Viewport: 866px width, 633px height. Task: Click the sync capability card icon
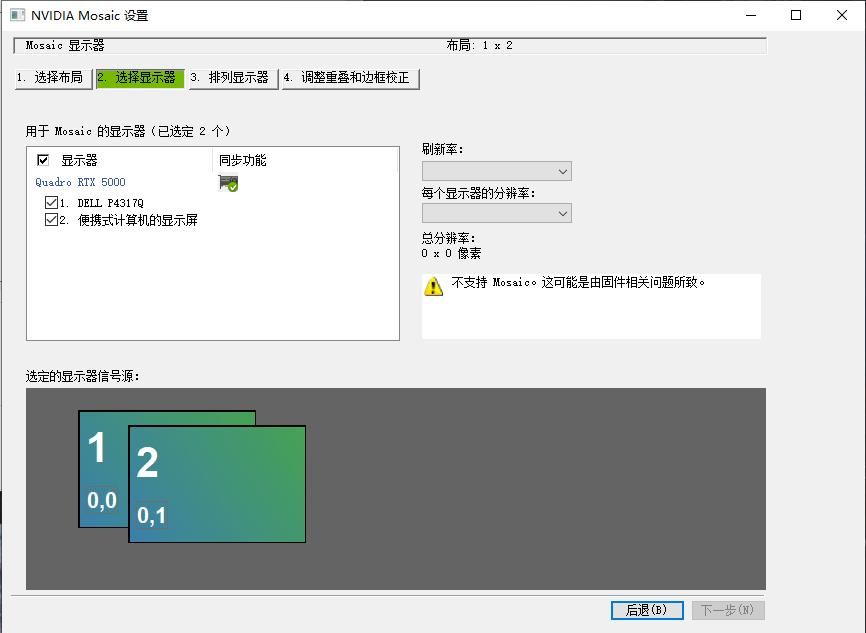pos(228,183)
